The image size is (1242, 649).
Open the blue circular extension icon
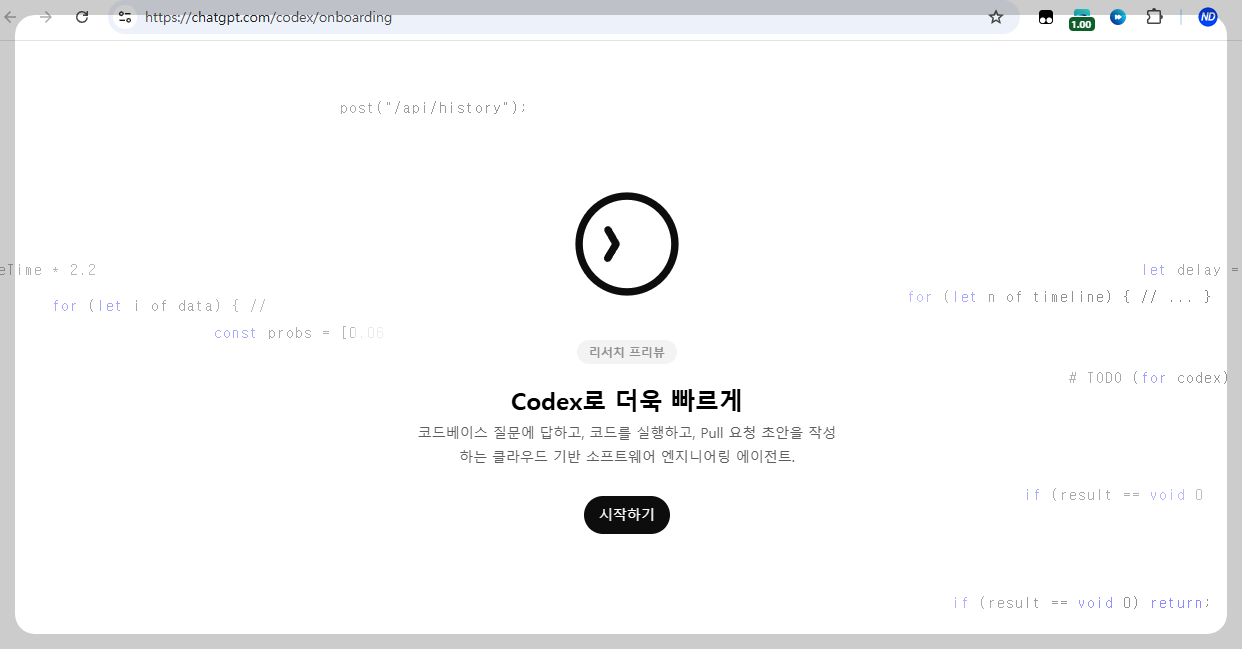click(1118, 17)
